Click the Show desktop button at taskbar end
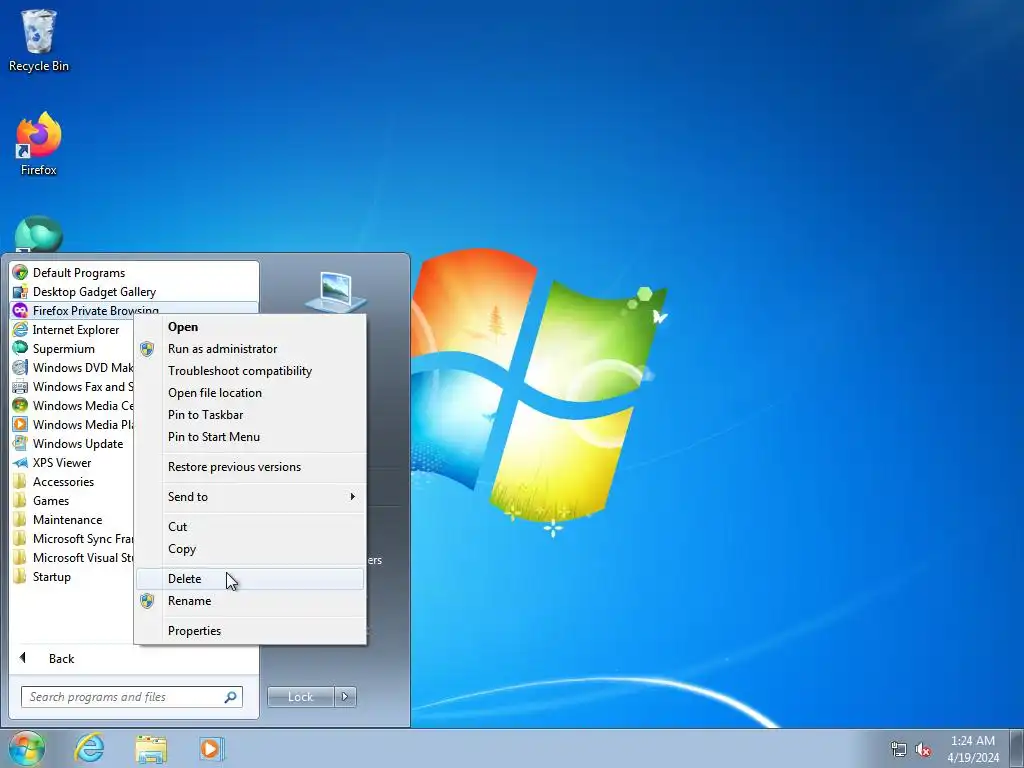 pos(1017,749)
